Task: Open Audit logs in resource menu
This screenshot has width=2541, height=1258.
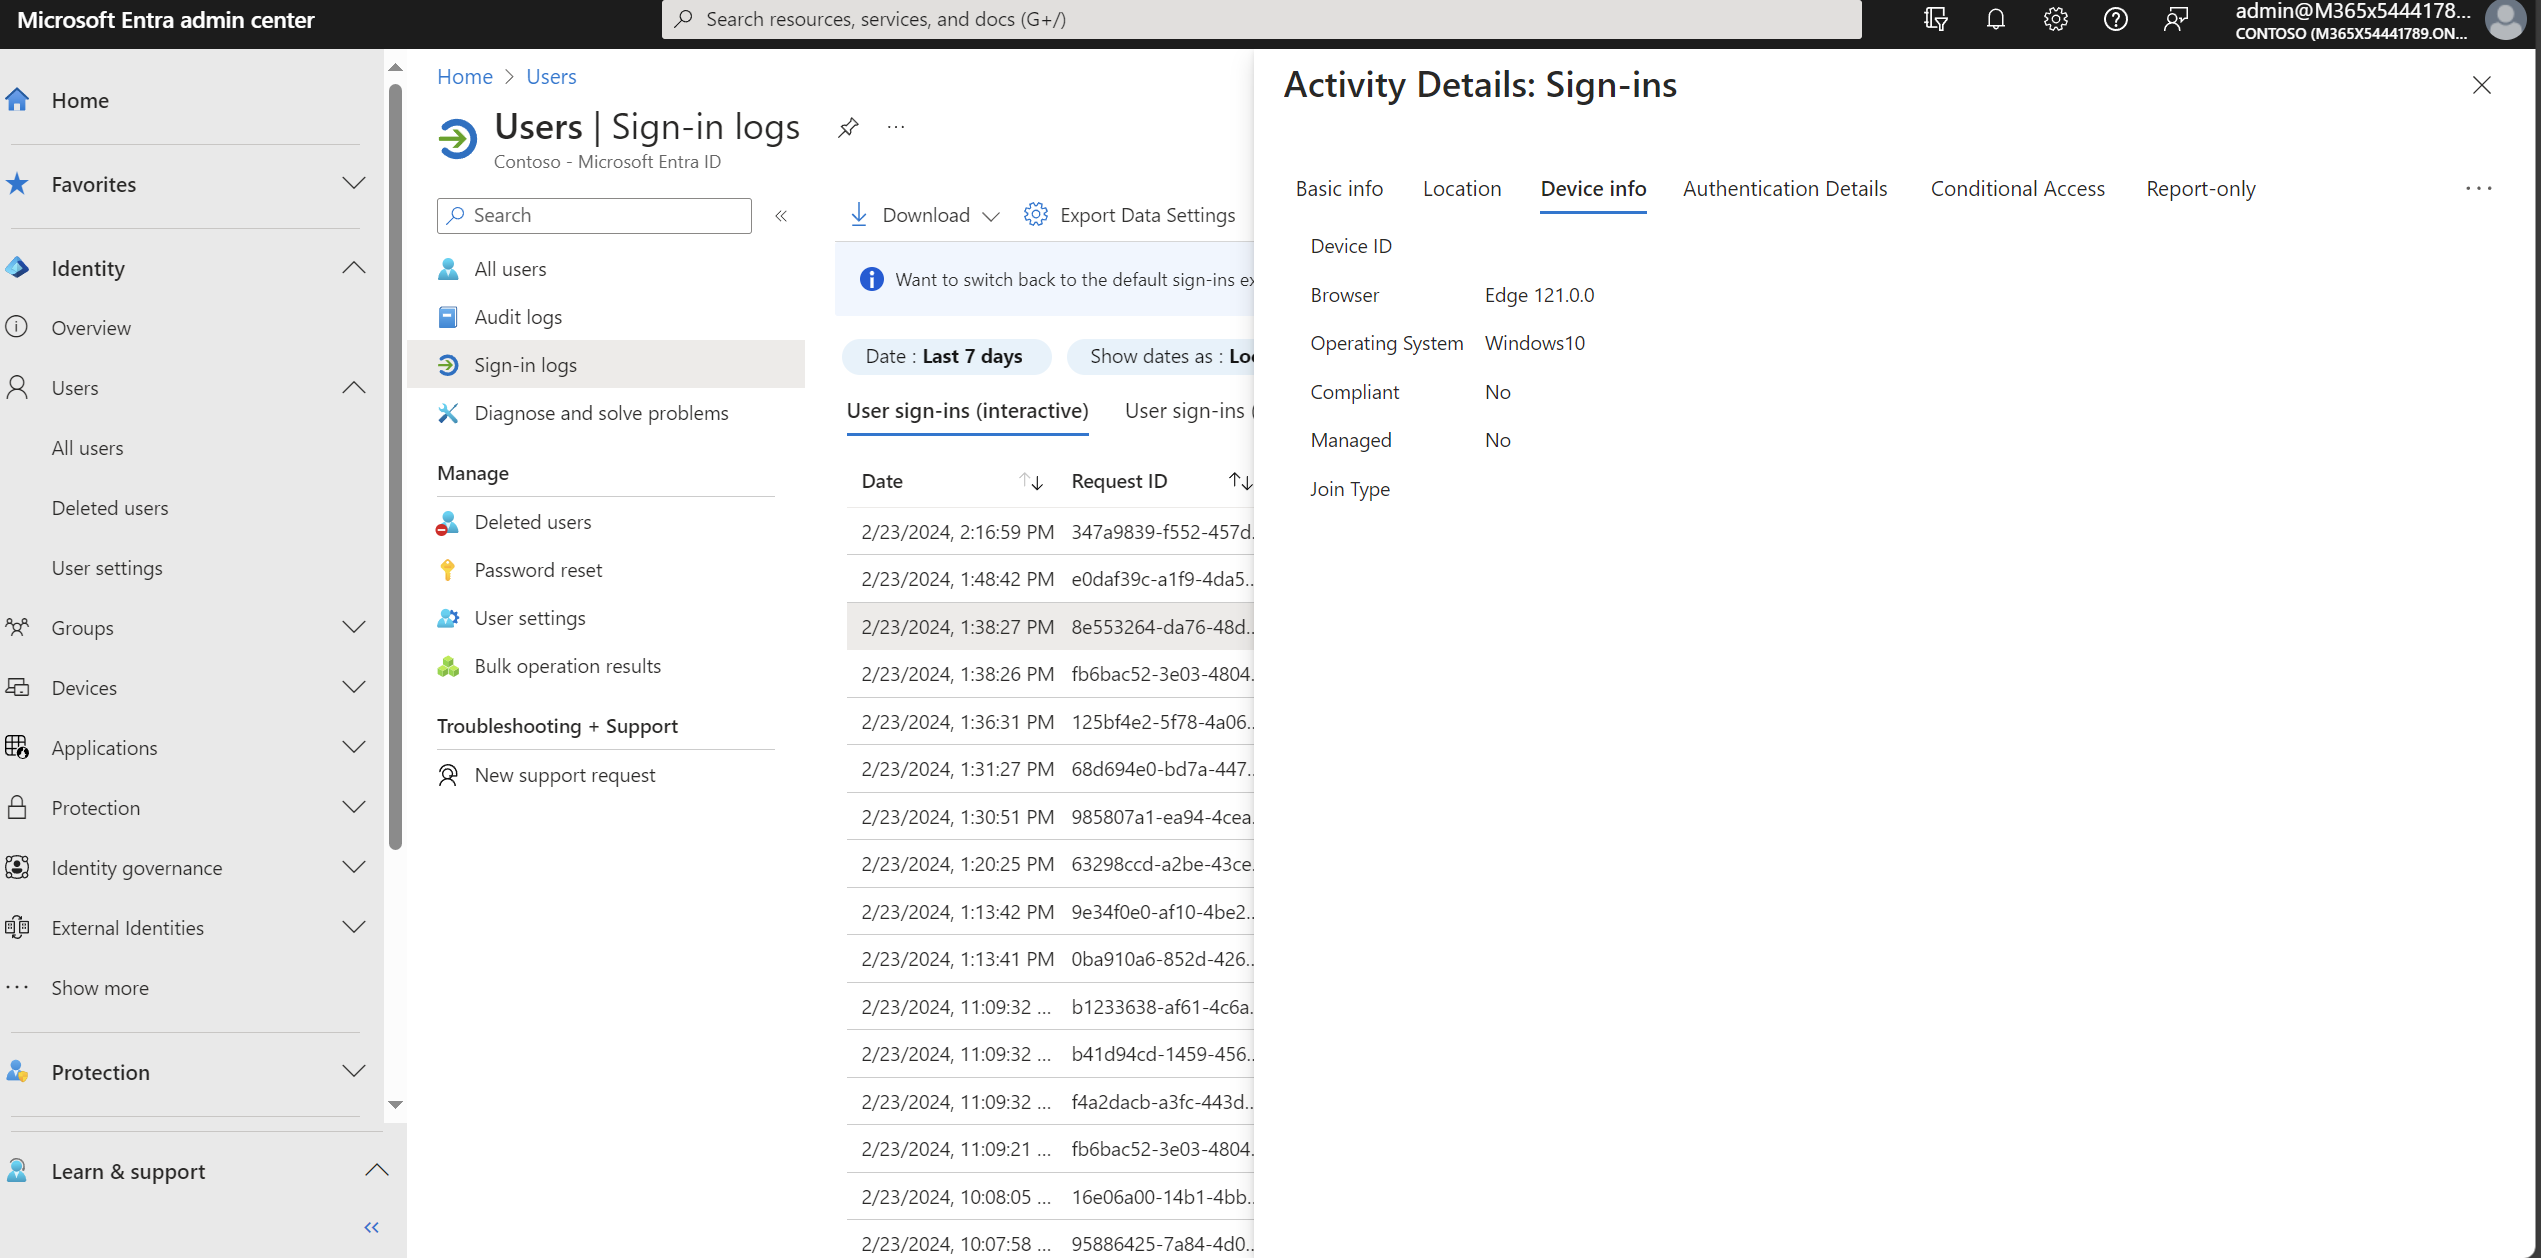Action: (517, 317)
